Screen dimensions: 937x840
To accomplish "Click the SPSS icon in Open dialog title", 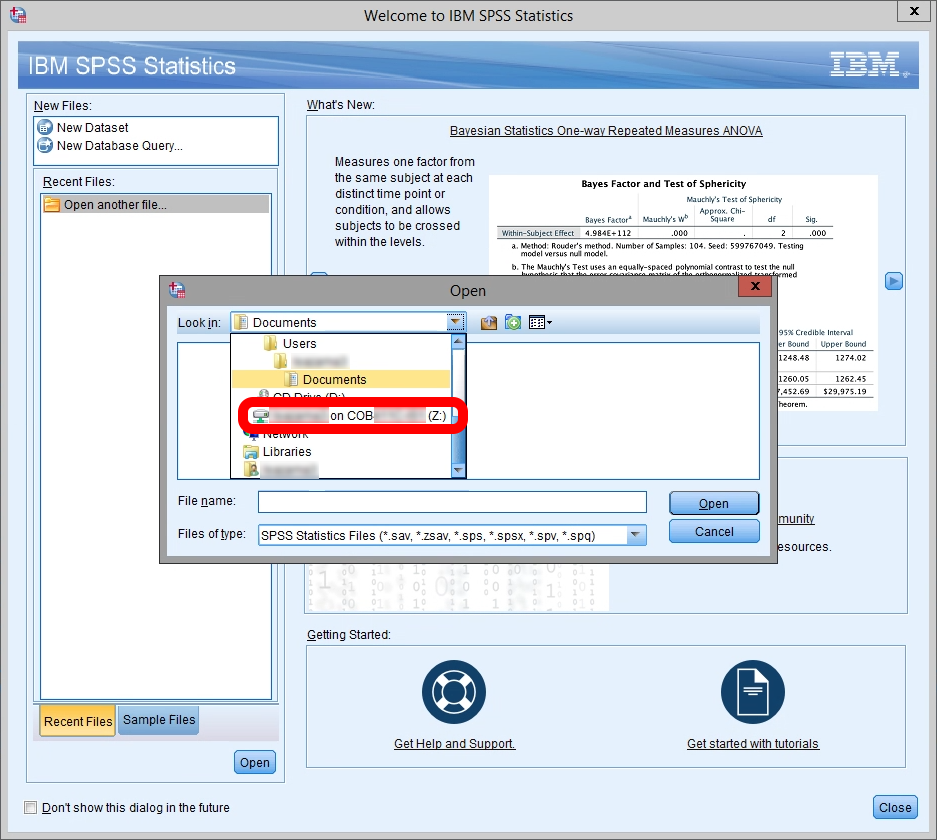I will (x=177, y=290).
